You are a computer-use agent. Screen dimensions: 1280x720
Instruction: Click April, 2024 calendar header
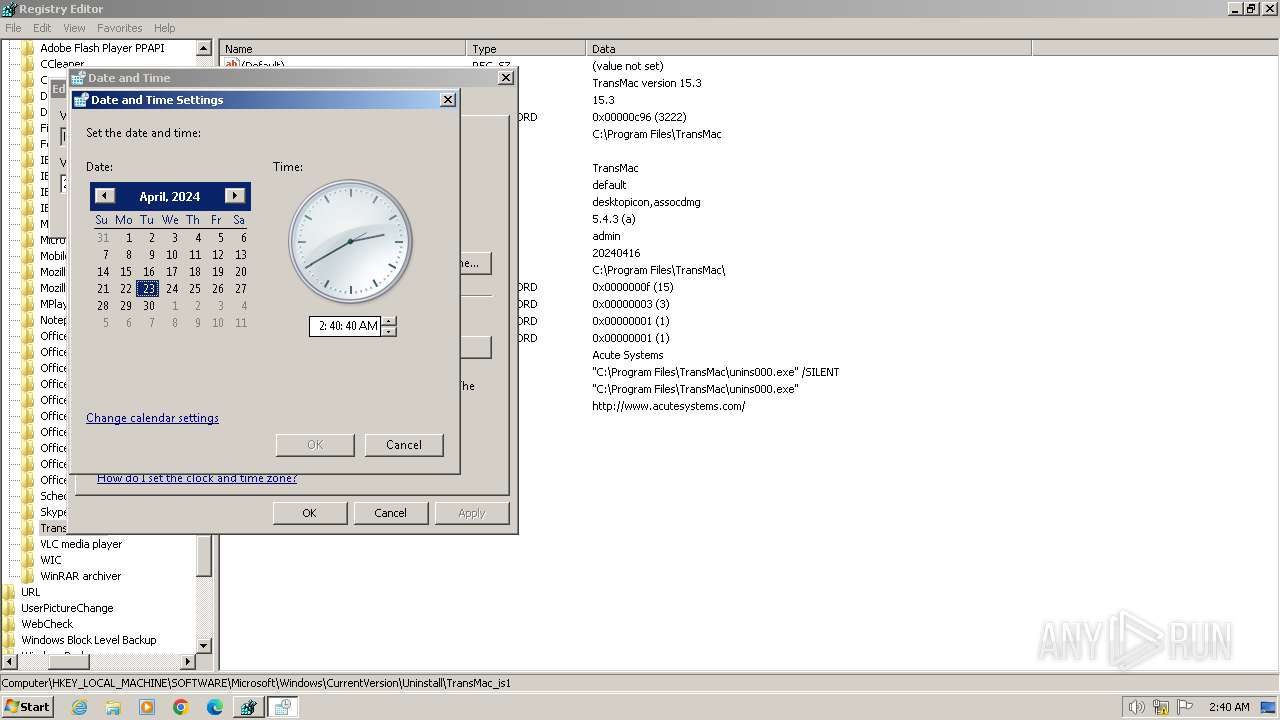pyautogui.click(x=170, y=197)
